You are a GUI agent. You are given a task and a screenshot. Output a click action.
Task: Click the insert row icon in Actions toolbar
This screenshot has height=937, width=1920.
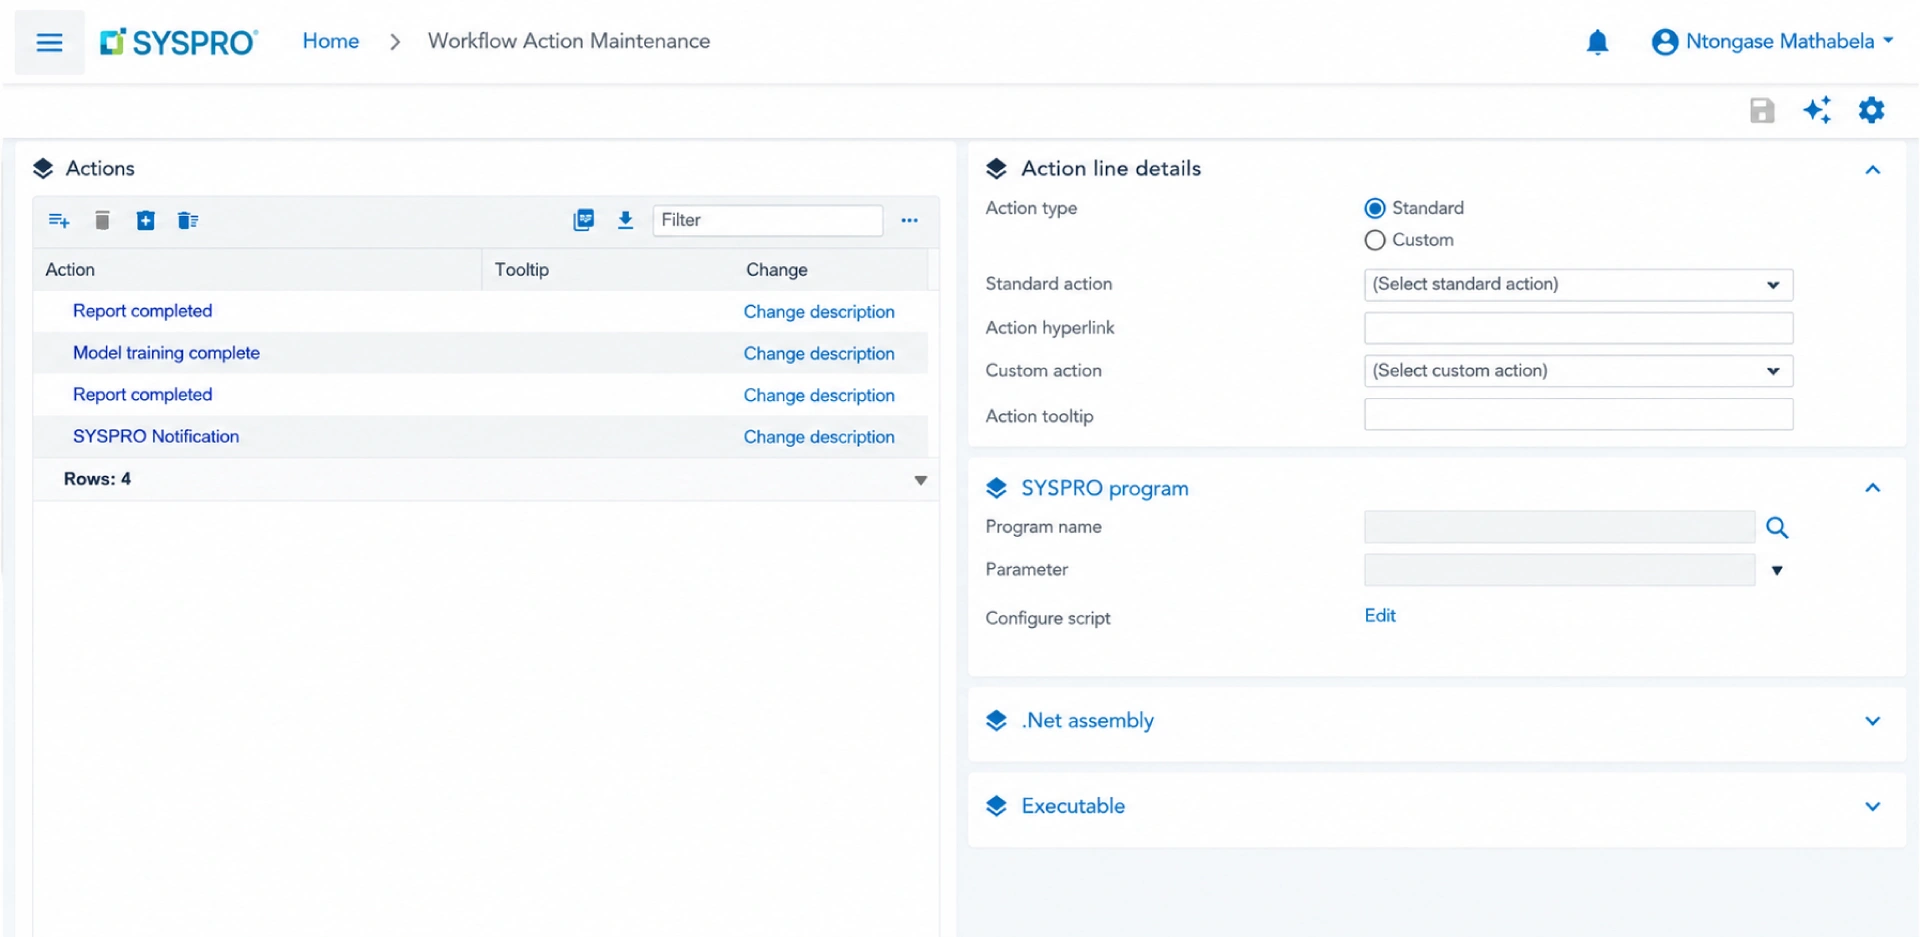[x=146, y=221]
